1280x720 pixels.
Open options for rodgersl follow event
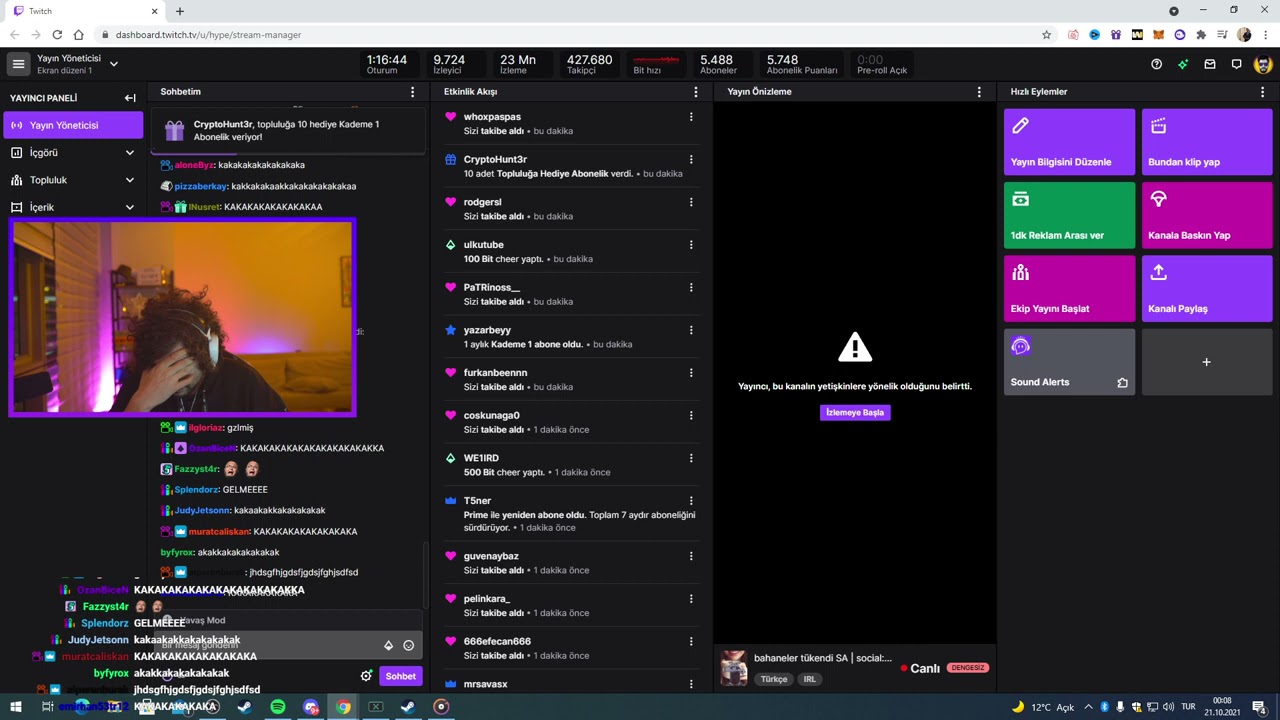coord(691,202)
